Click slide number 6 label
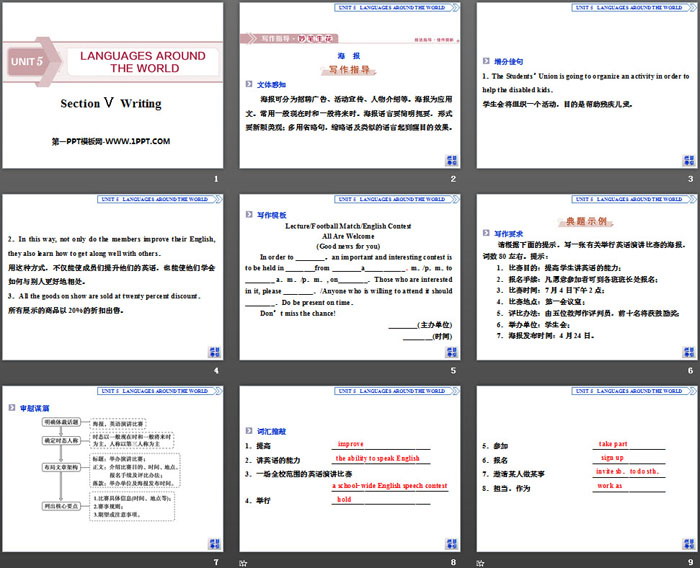Screen dimensions: 700x568 [x=690, y=371]
